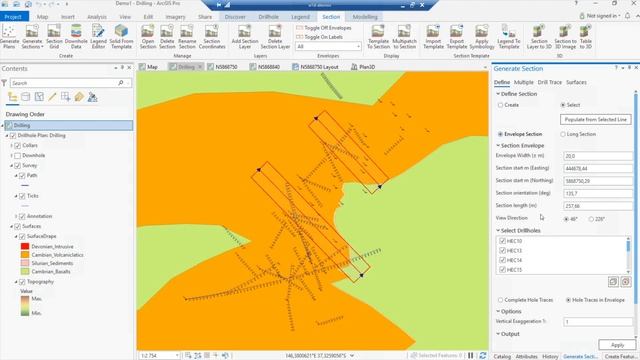Screen dimensions: 640x360
Task: Click the Apply button
Action: [617, 345]
